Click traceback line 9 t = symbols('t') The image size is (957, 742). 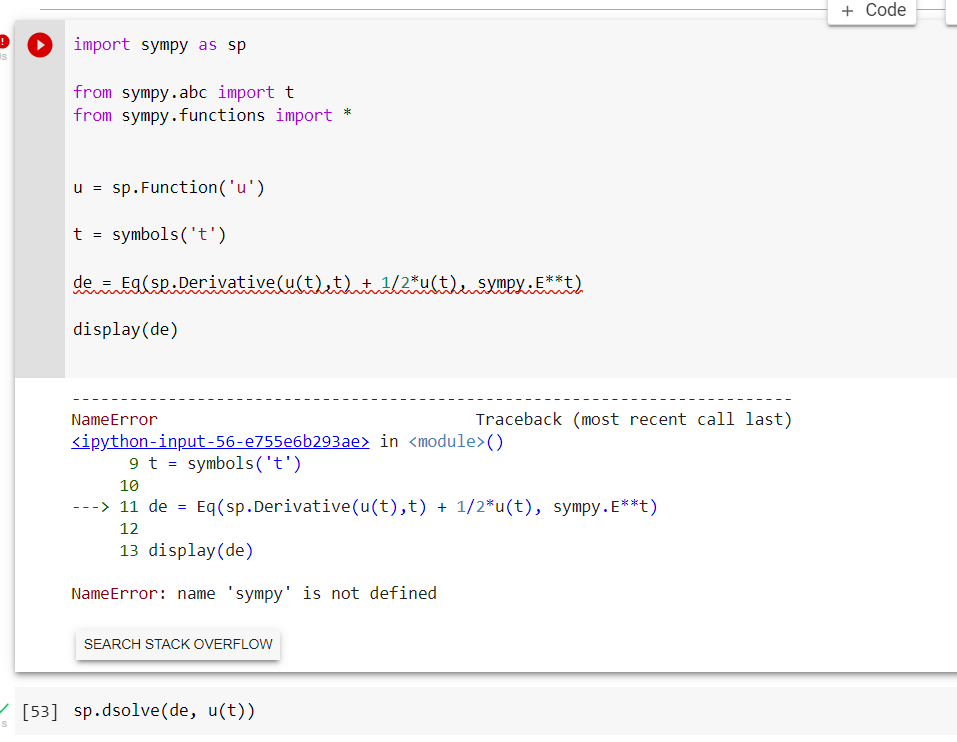click(215, 464)
